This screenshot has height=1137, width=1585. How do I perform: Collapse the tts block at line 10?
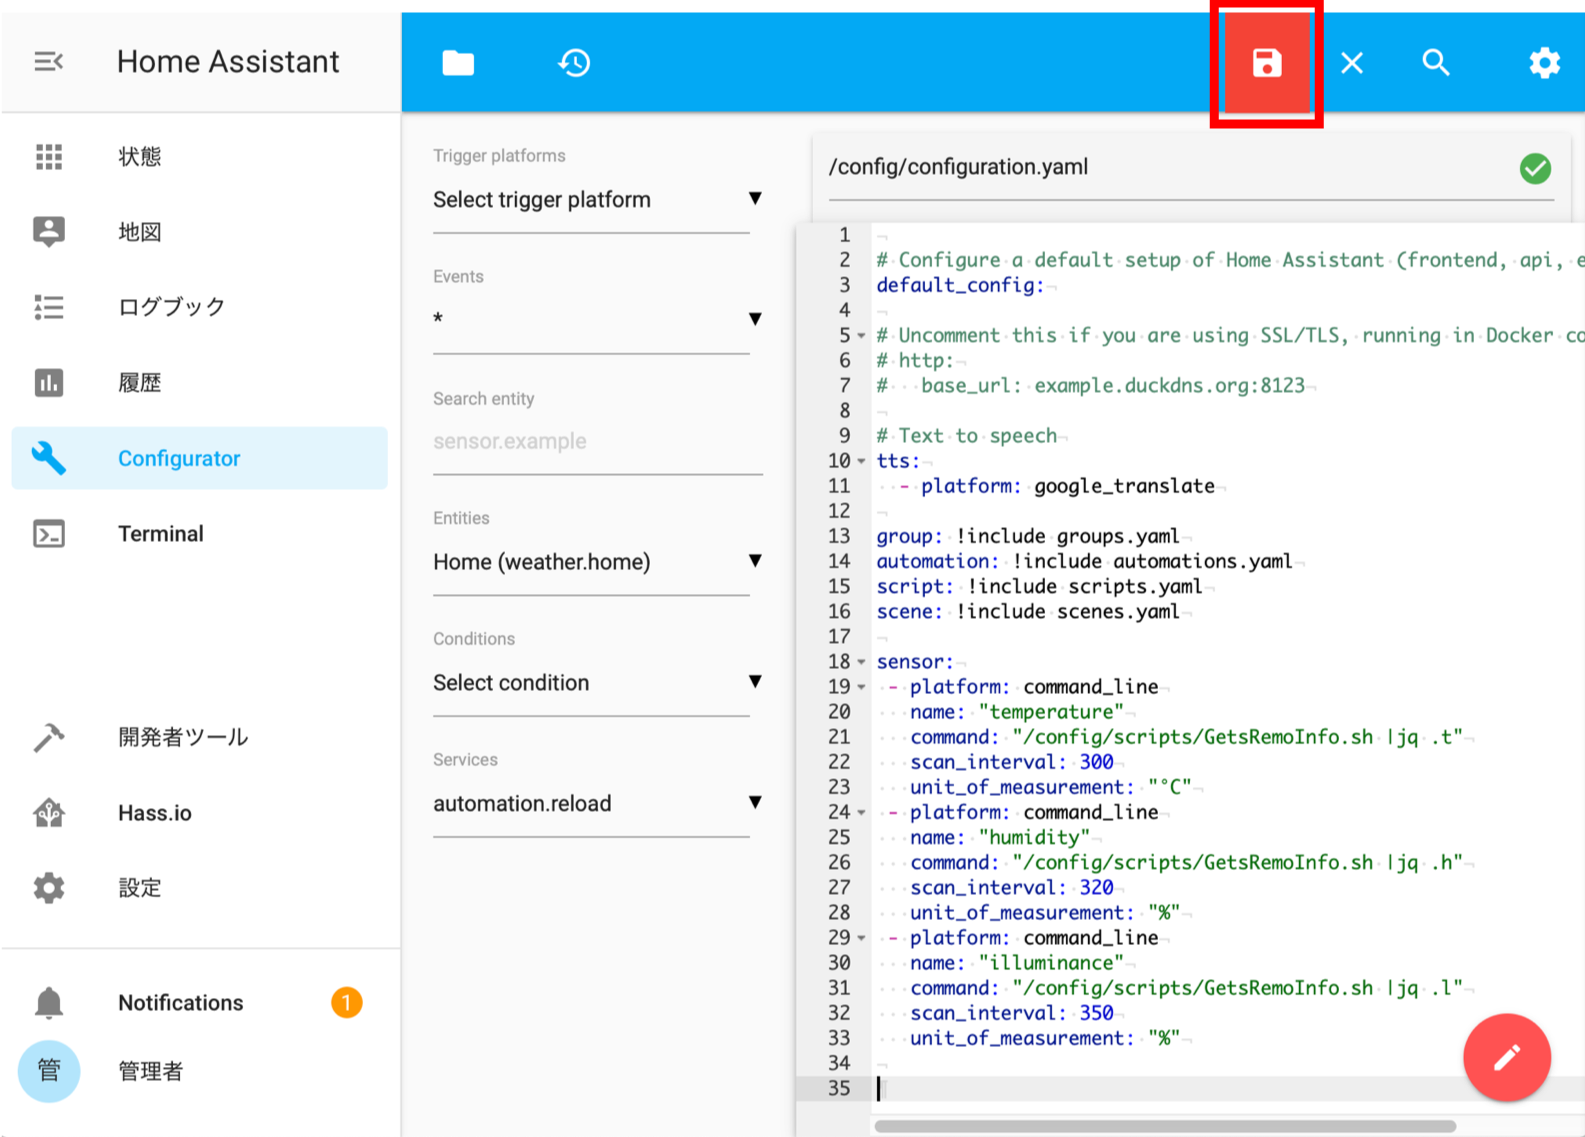pyautogui.click(x=861, y=461)
